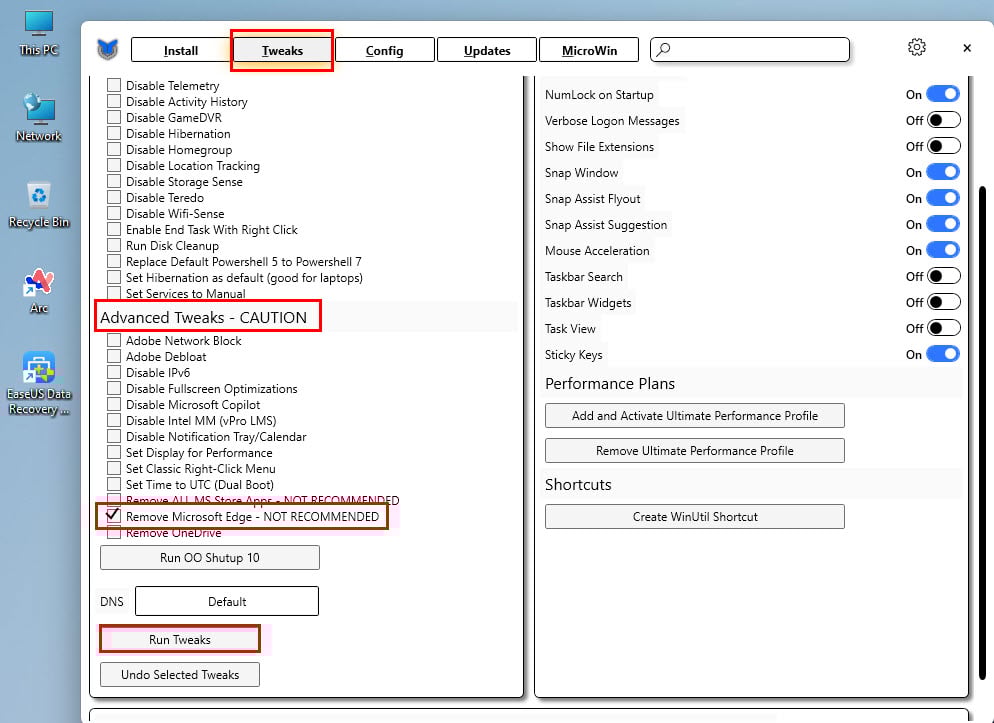This screenshot has width=994, height=723.
Task: Check Set Display for Performance
Action: point(114,452)
